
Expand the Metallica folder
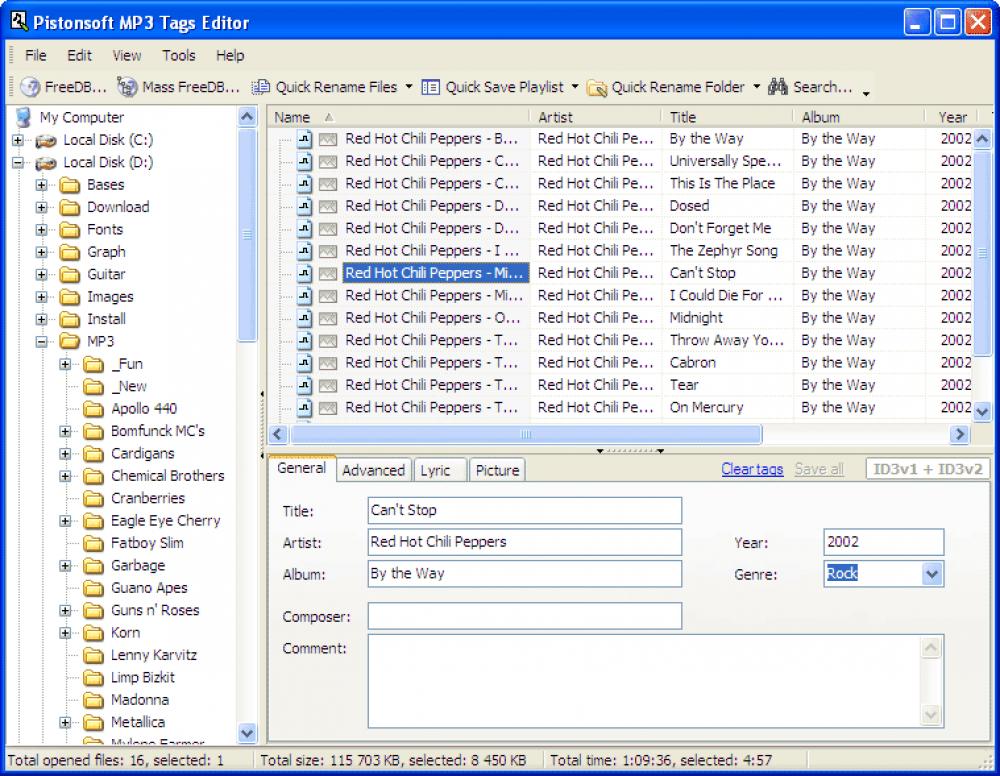[63, 722]
